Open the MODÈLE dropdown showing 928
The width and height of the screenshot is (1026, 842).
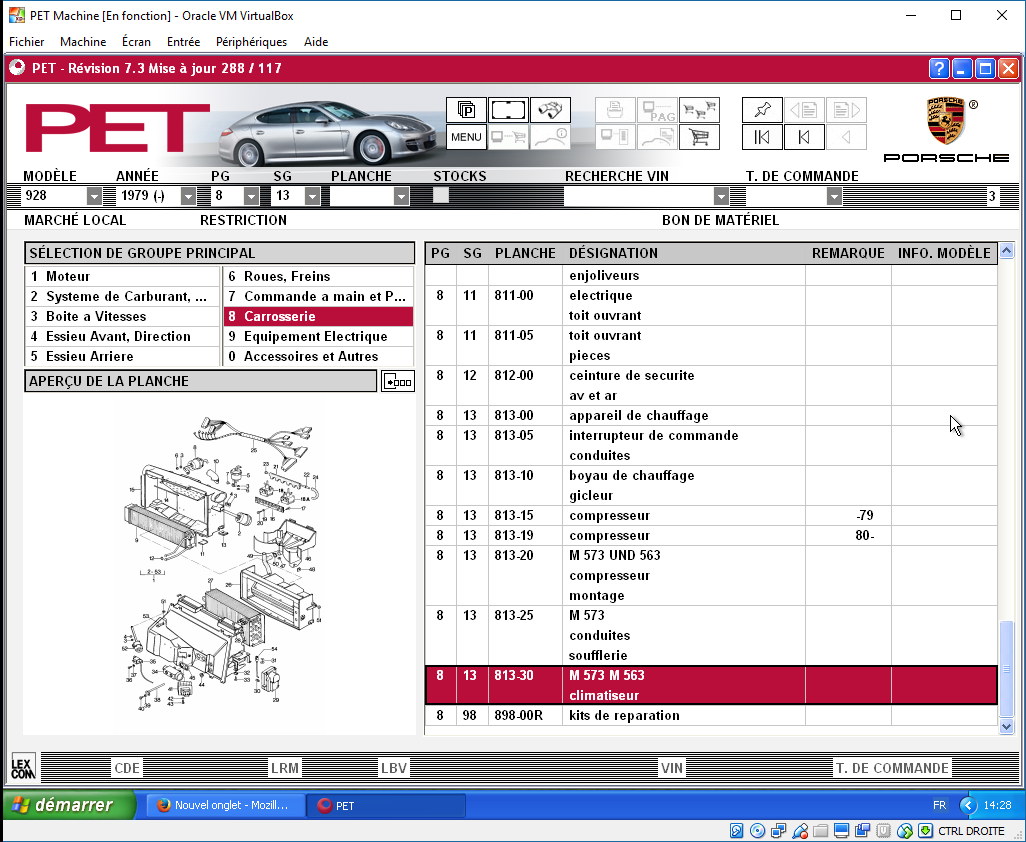[94, 196]
